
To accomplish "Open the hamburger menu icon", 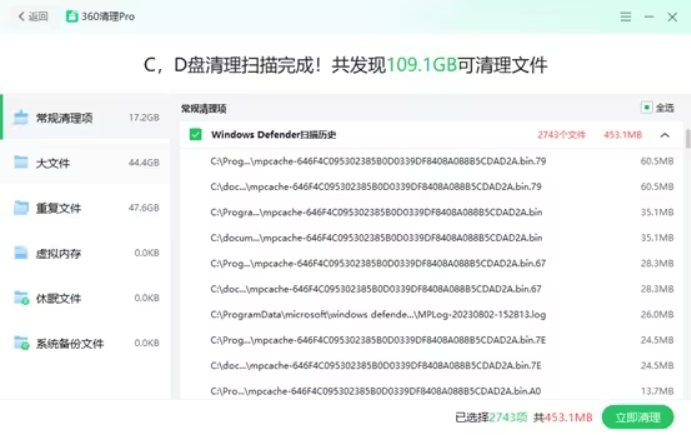I will 625,17.
